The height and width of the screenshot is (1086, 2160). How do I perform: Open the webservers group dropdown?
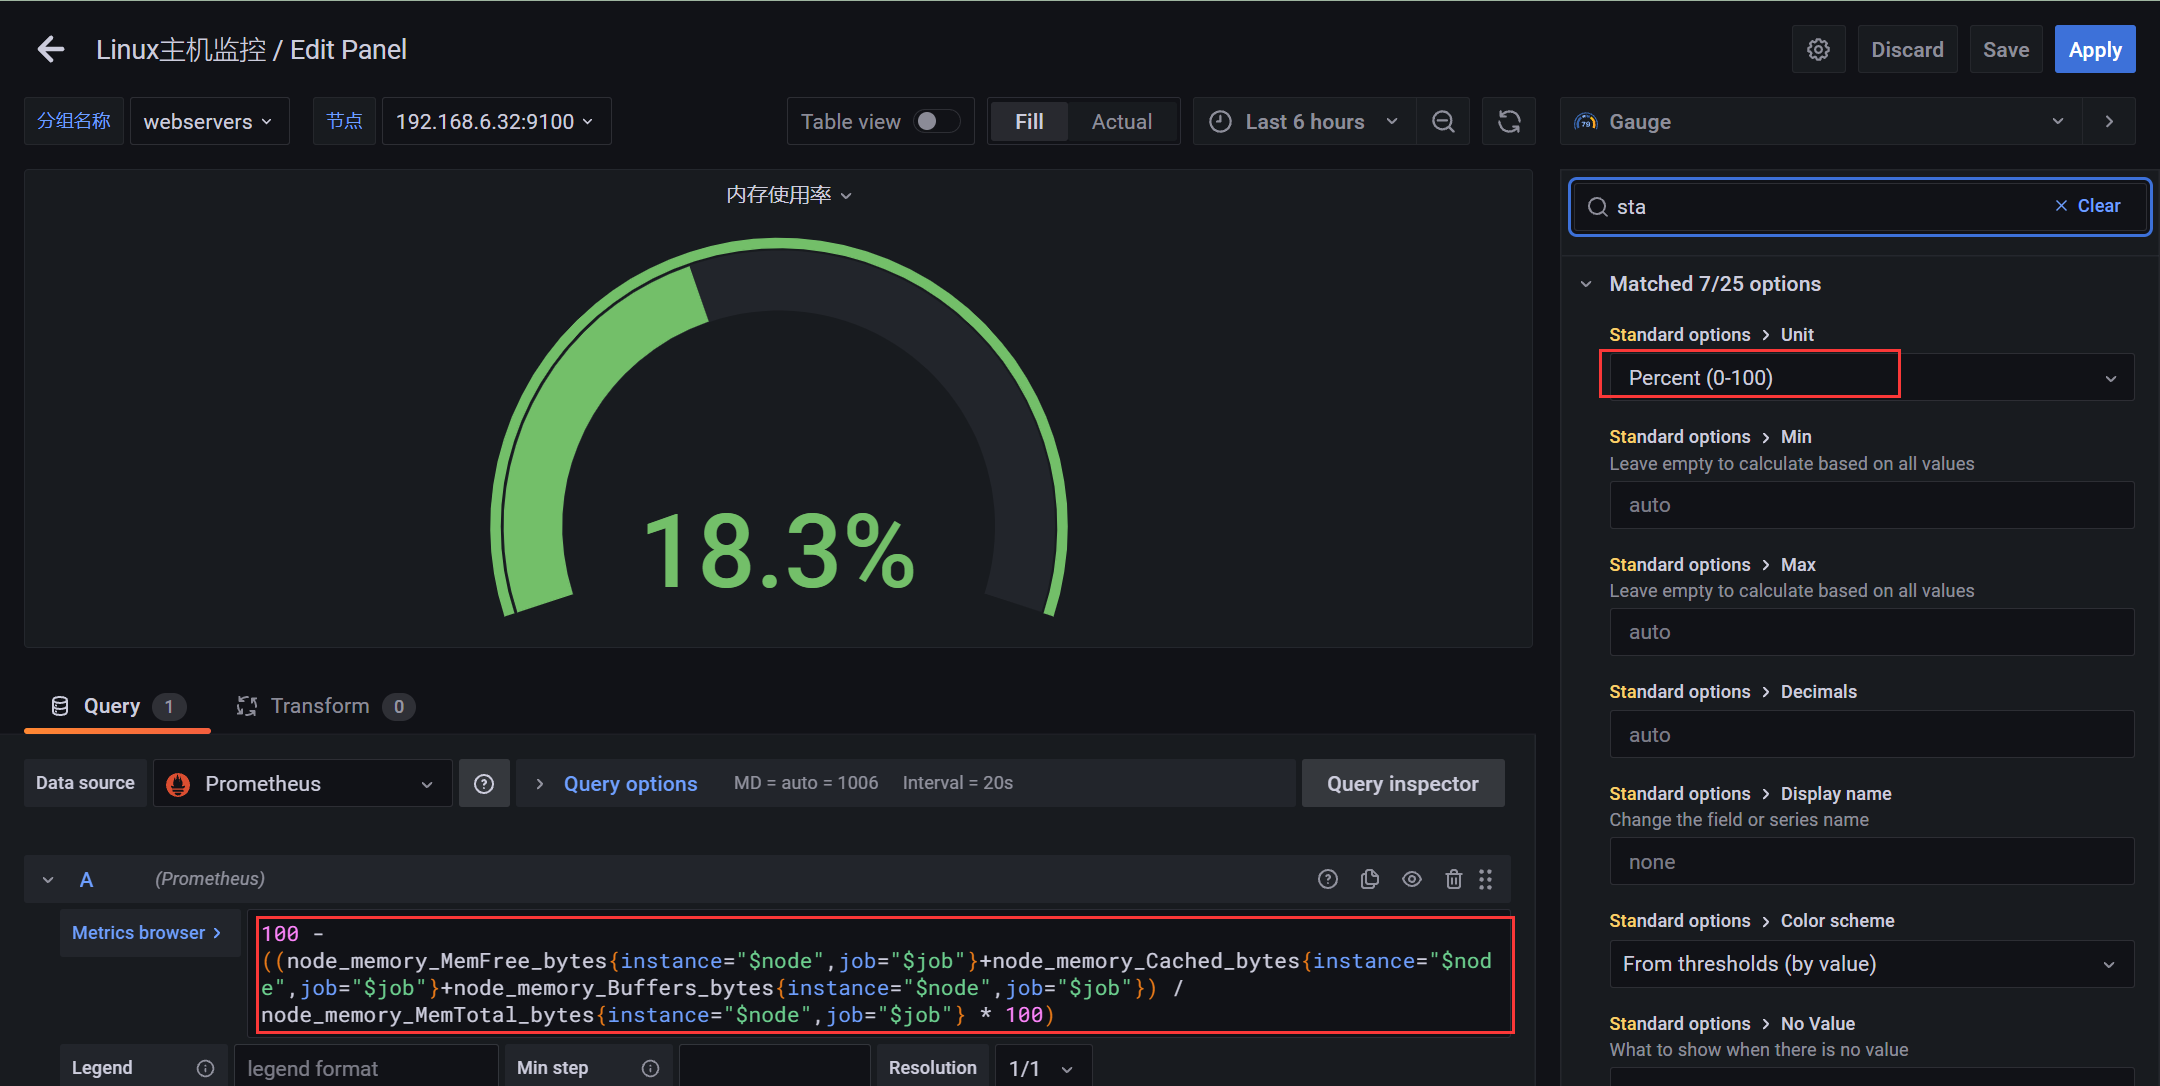[x=209, y=121]
